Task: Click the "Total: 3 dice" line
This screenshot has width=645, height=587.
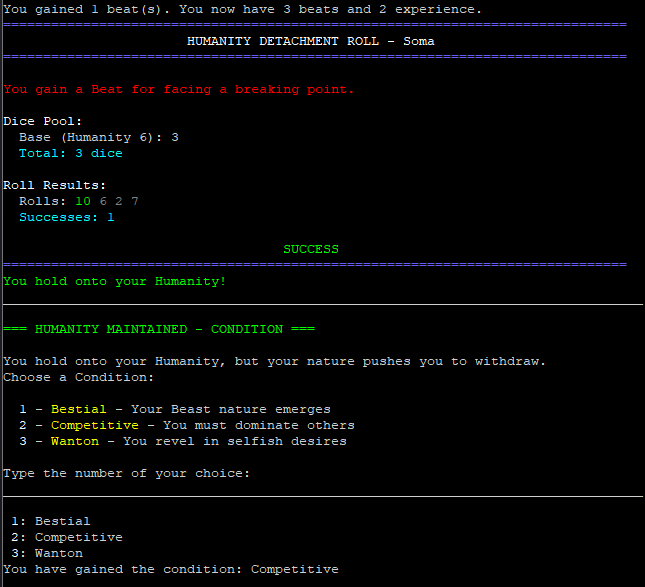Action: pos(71,153)
